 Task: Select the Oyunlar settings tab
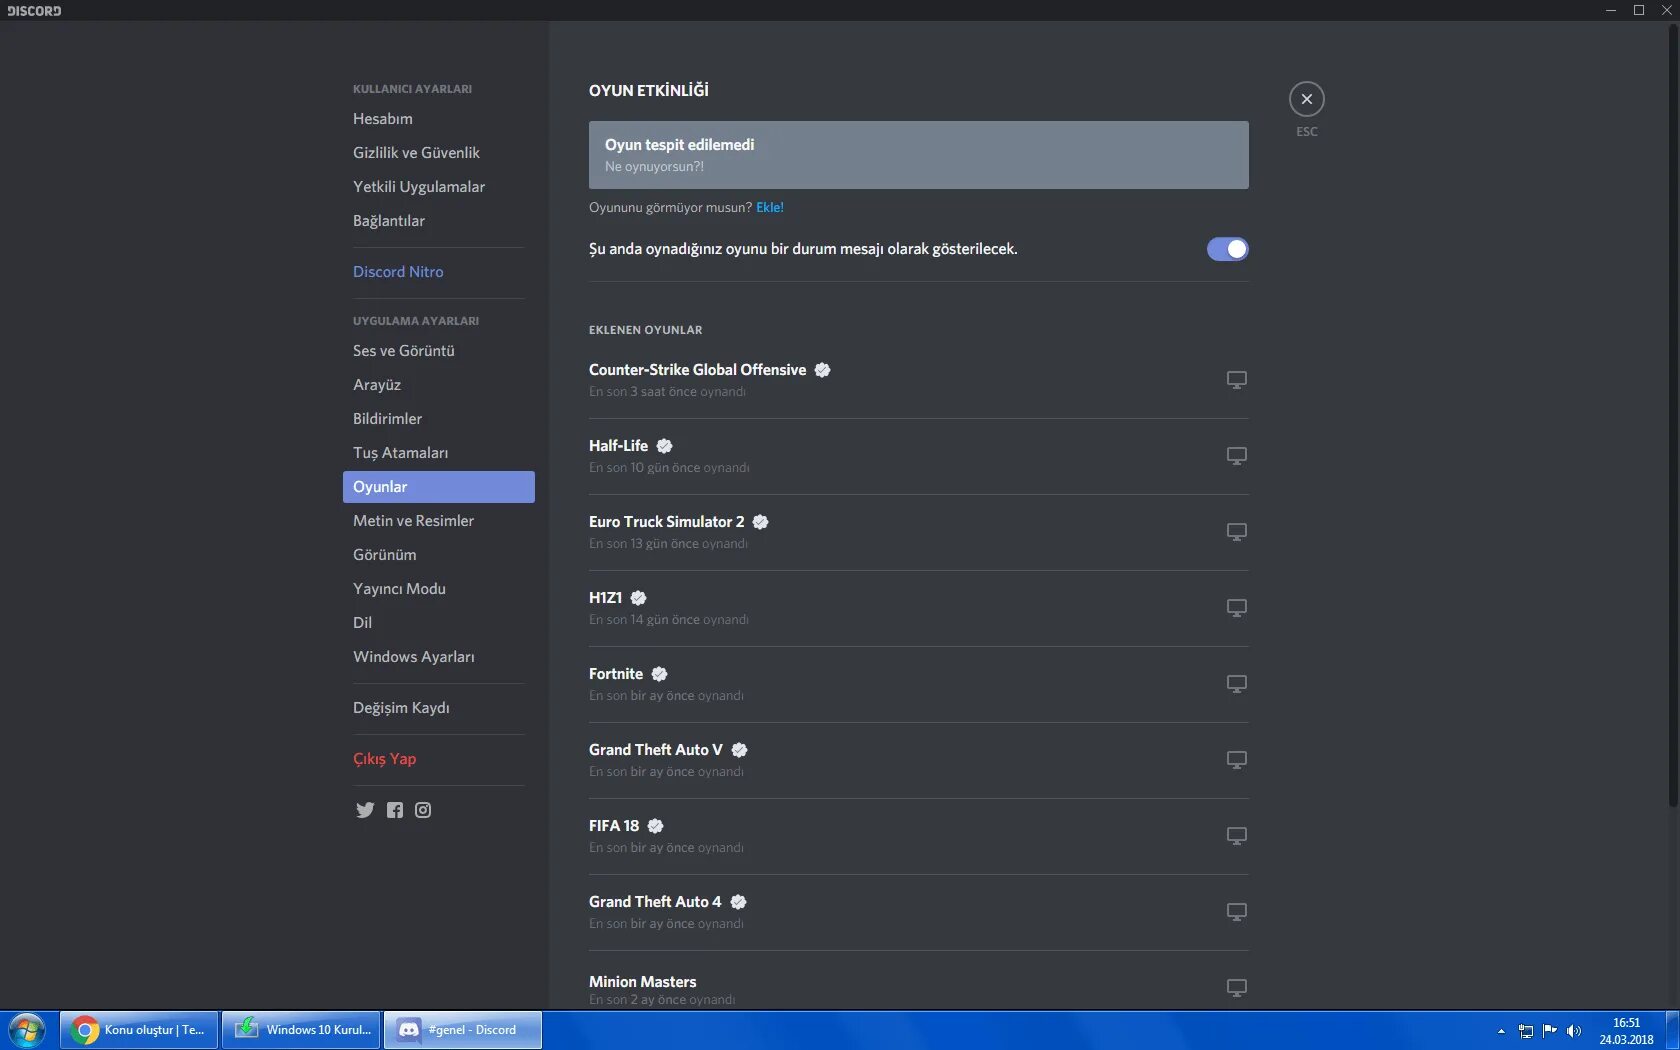point(438,487)
